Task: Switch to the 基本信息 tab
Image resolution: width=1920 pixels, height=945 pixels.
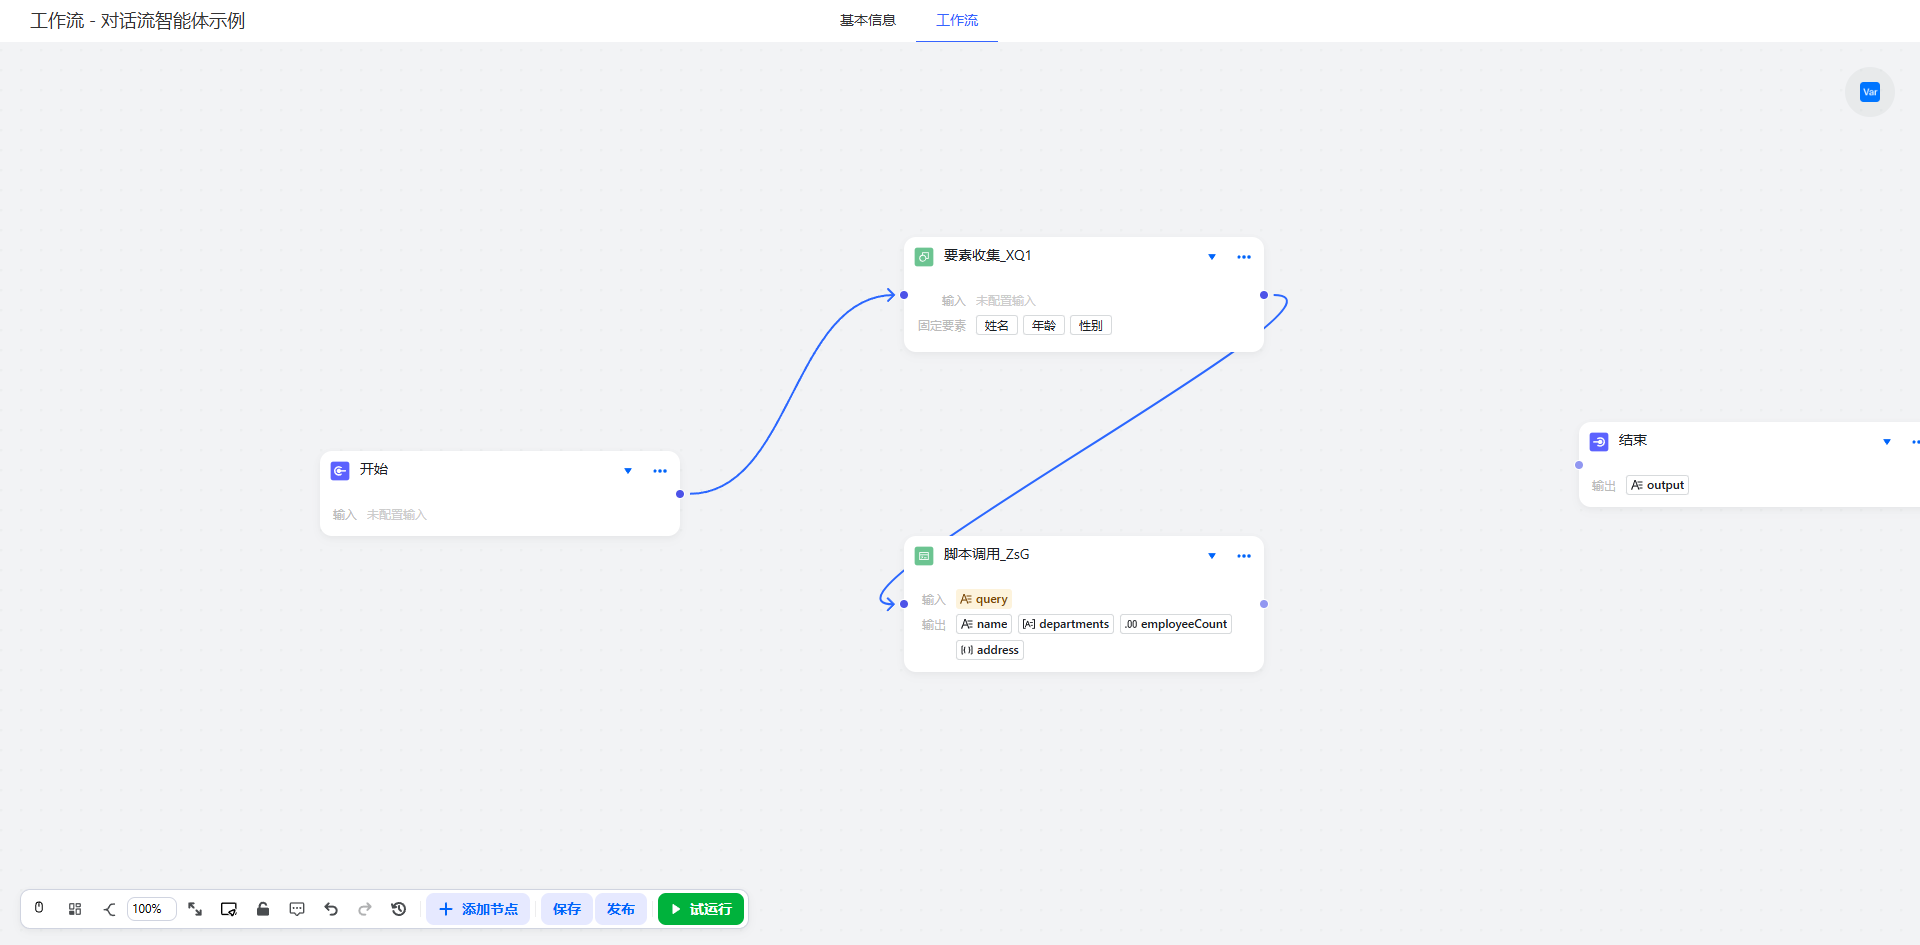Action: point(867,20)
